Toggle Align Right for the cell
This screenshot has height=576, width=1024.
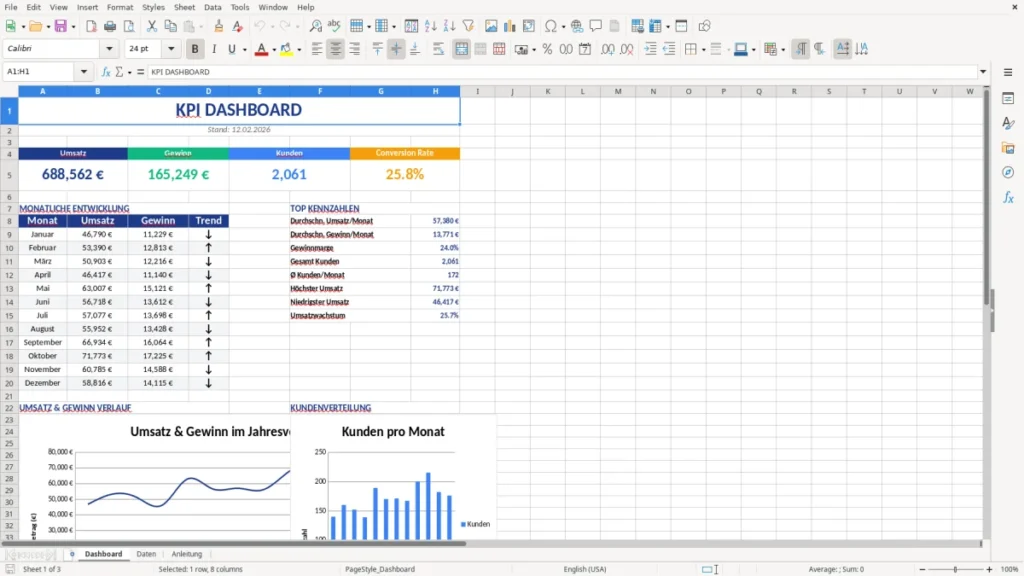point(355,49)
